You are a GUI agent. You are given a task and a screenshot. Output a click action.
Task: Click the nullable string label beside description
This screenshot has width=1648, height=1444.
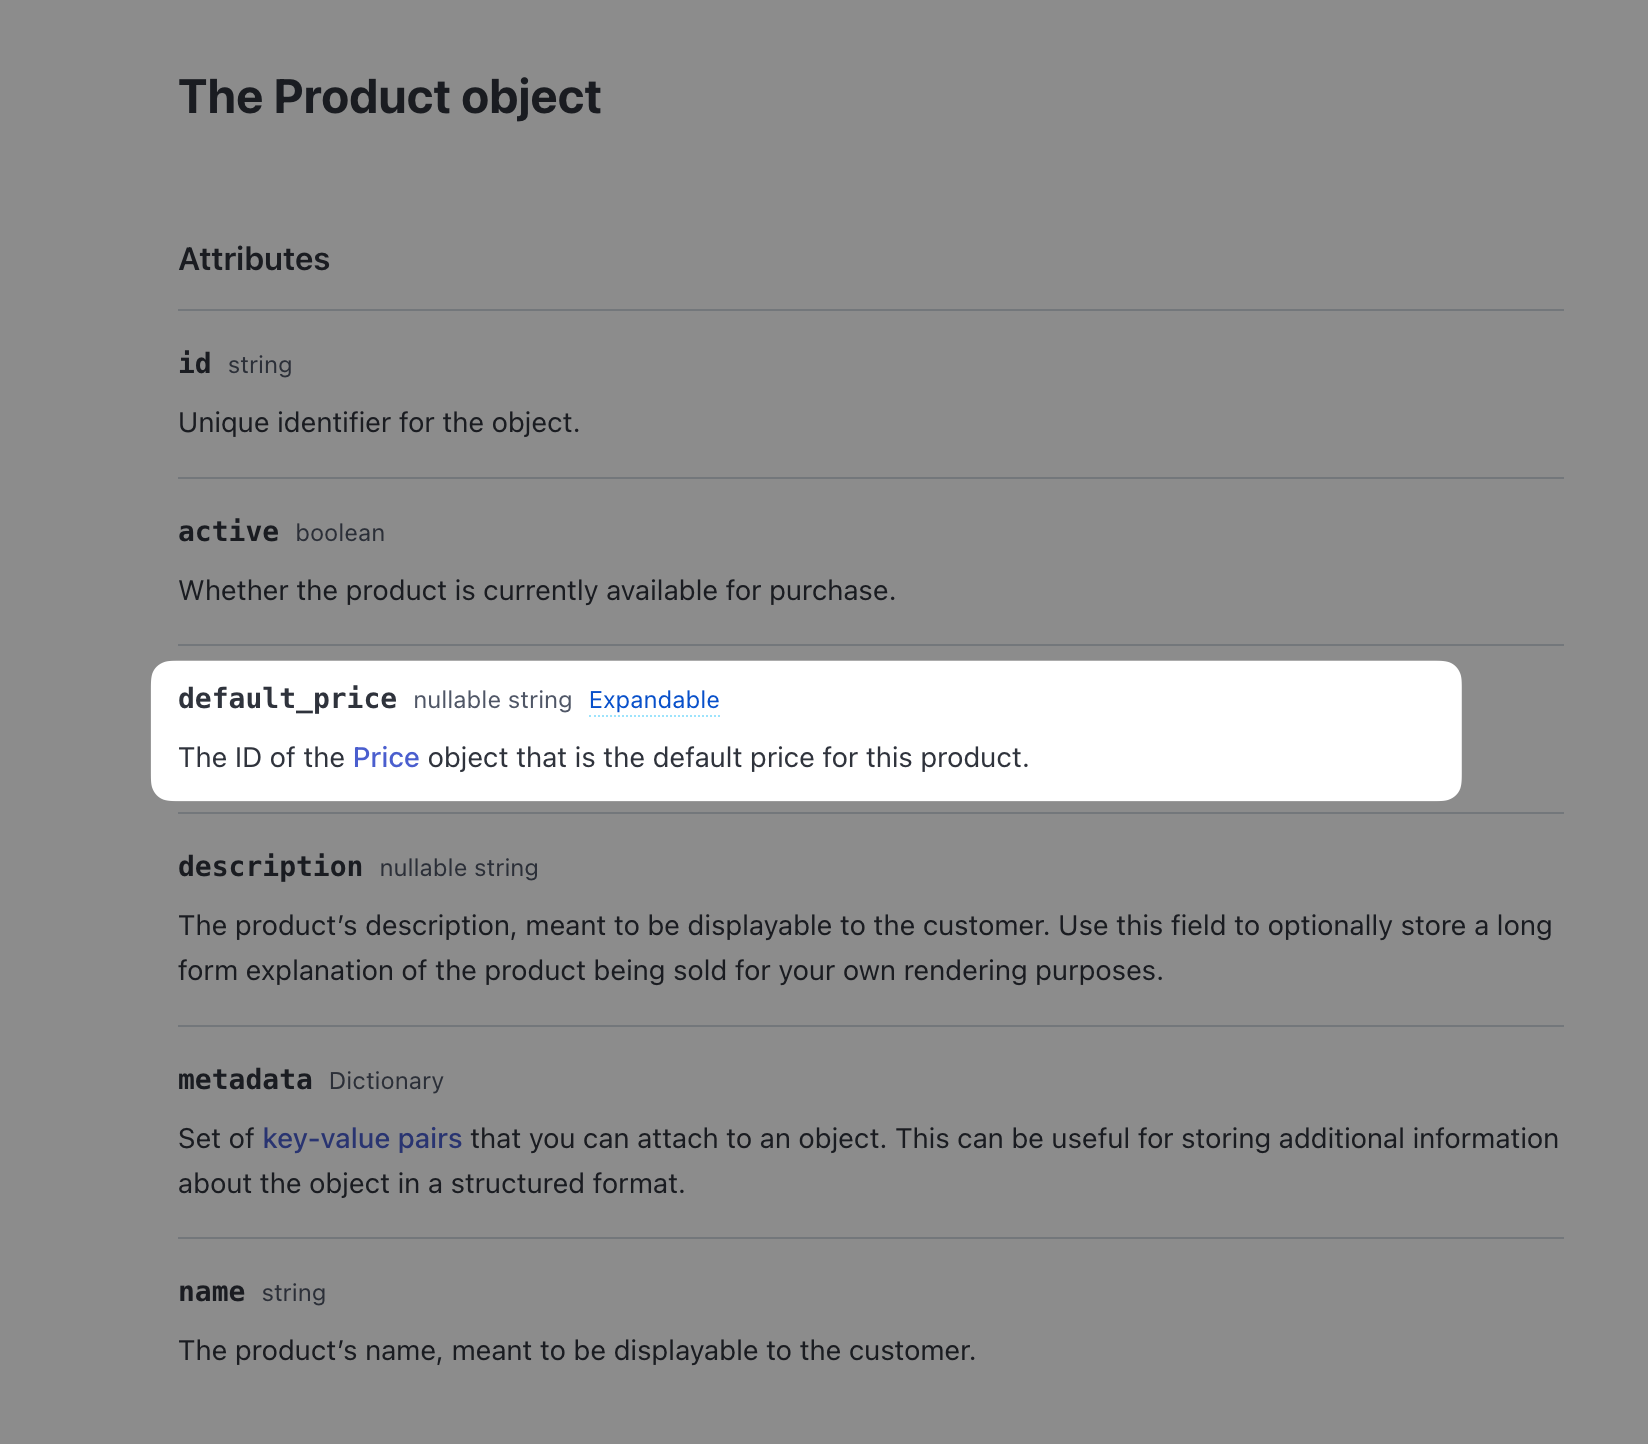[458, 868]
